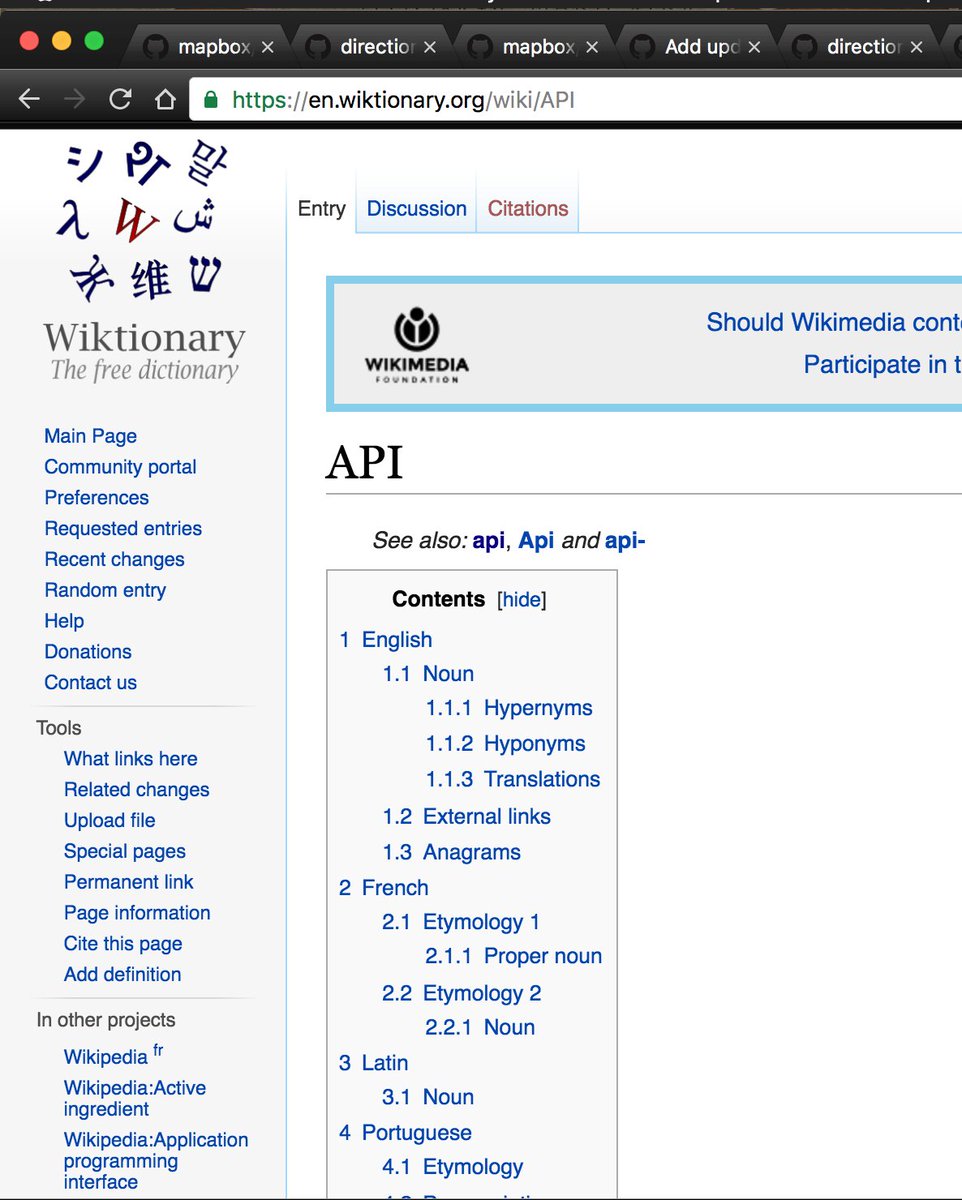This screenshot has width=962, height=1200.
Task: Open Community portal
Action: point(120,467)
